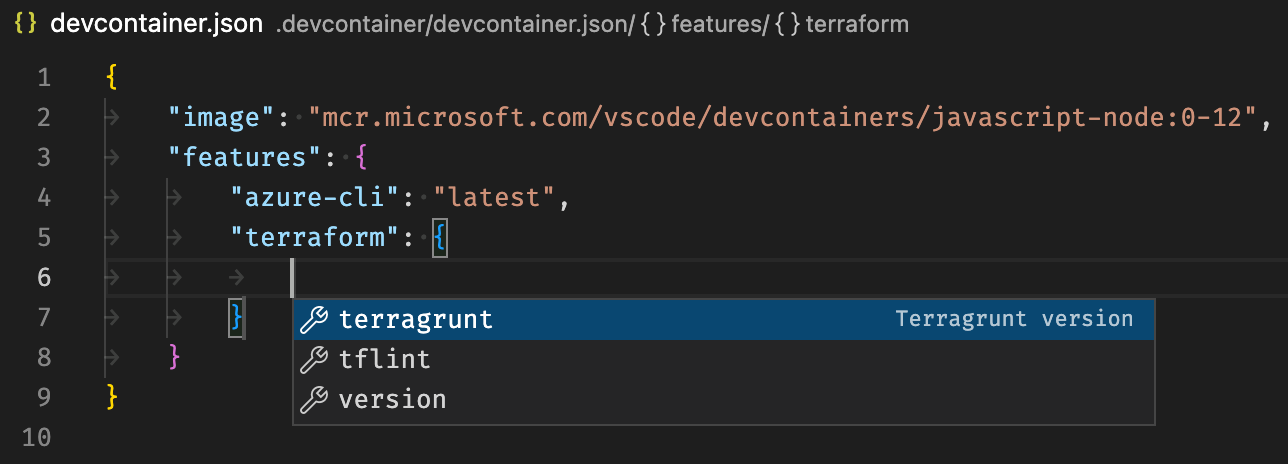Click the terraform breadcrumb segment
The image size is (1288, 464).
pyautogui.click(x=857, y=24)
